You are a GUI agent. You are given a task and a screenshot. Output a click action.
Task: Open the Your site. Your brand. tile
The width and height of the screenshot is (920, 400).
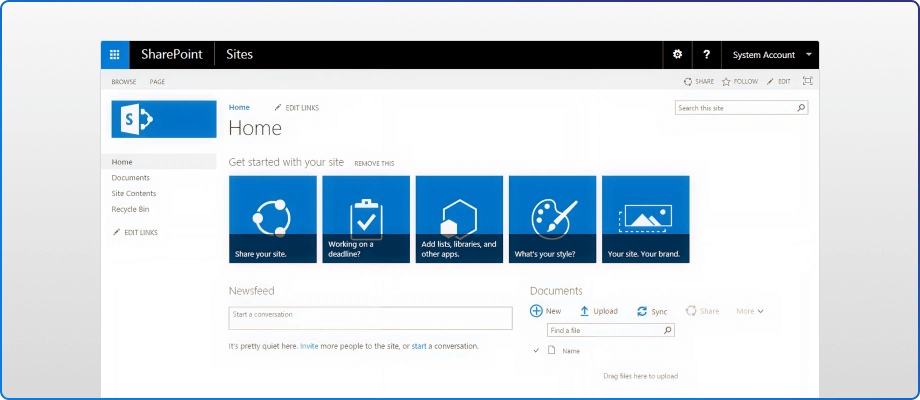pyautogui.click(x=646, y=219)
